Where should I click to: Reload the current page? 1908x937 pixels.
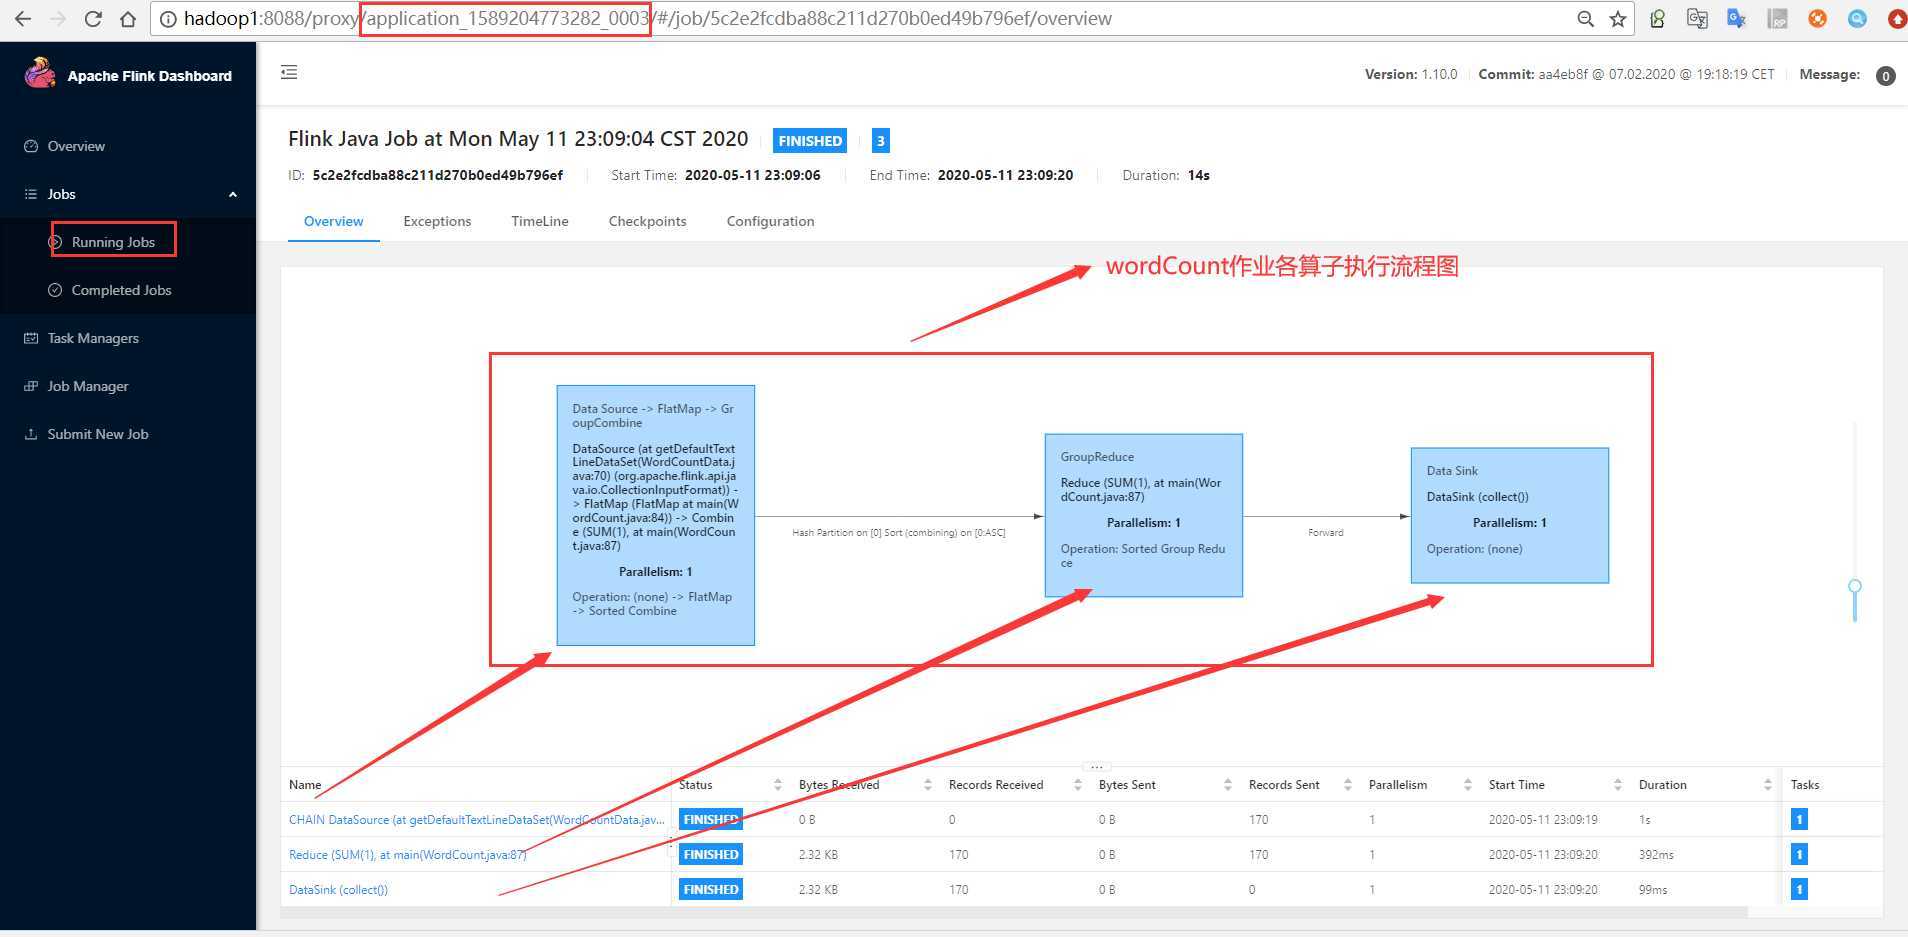93,18
